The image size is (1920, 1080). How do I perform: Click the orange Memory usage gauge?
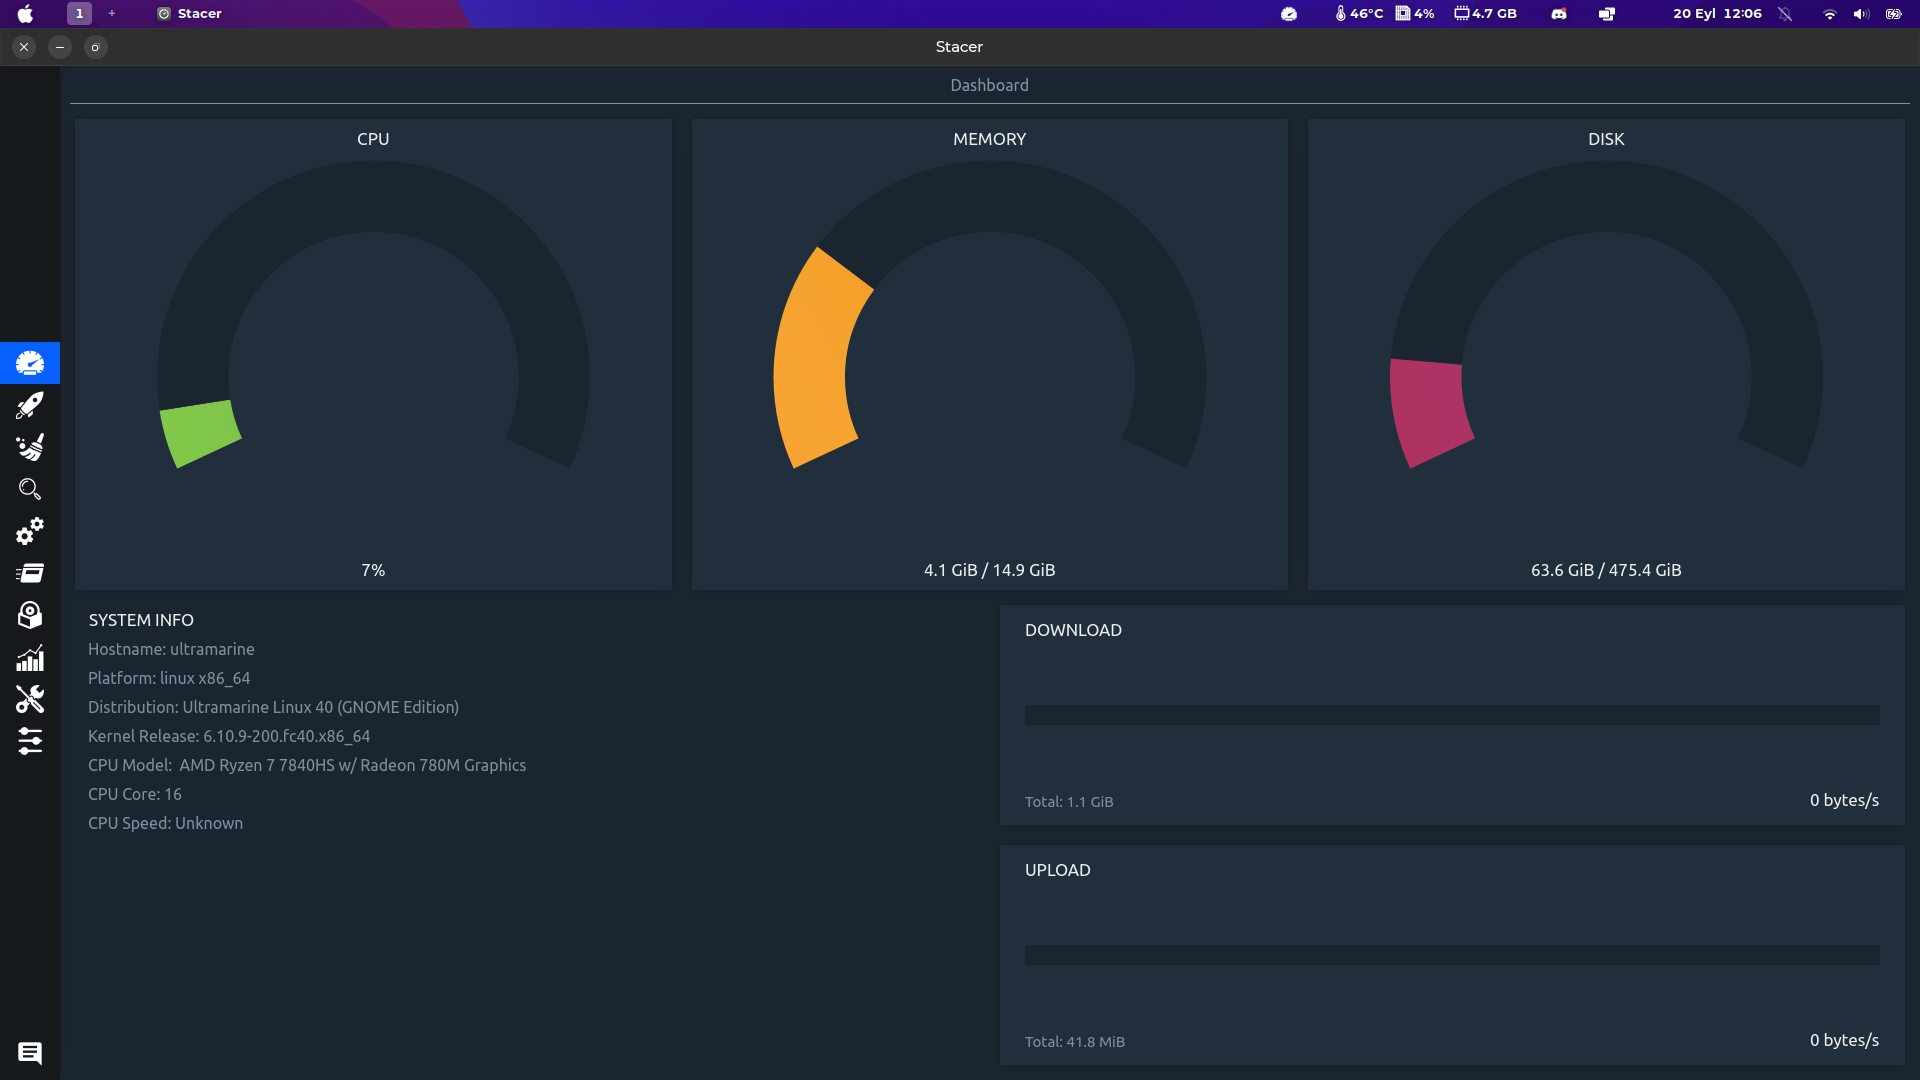point(815,360)
